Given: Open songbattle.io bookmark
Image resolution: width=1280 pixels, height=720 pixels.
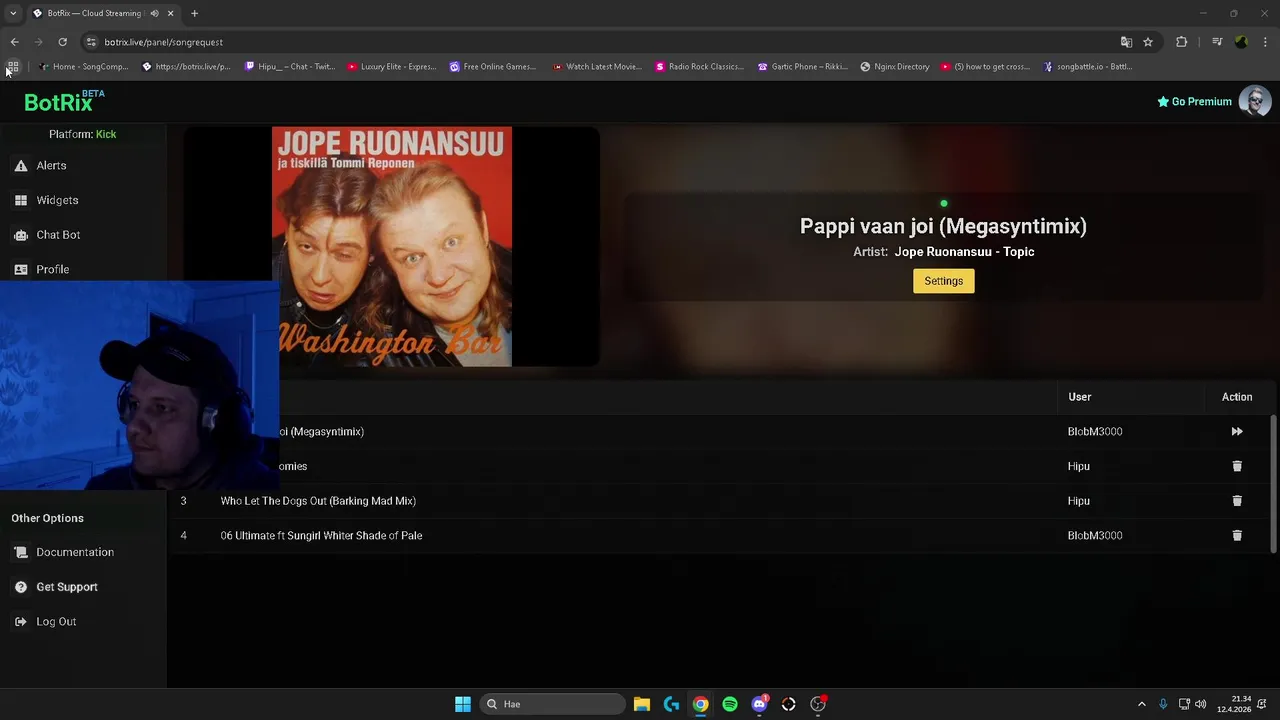Looking at the screenshot, I should click(x=1088, y=67).
